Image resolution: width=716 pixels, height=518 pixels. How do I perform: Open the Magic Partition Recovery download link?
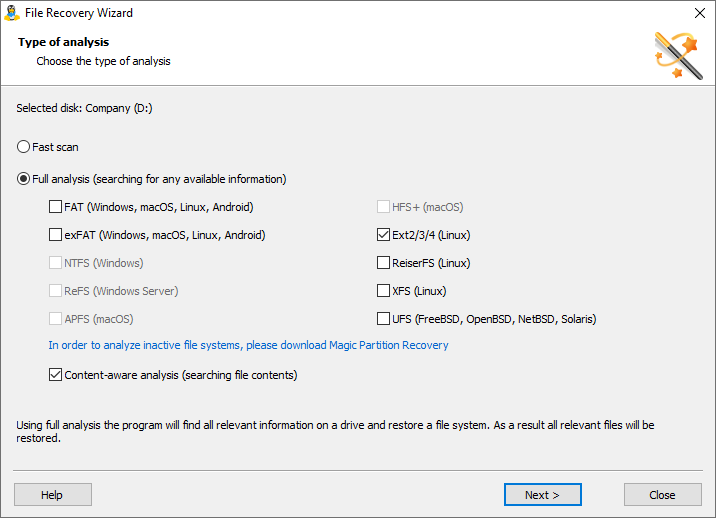248,345
